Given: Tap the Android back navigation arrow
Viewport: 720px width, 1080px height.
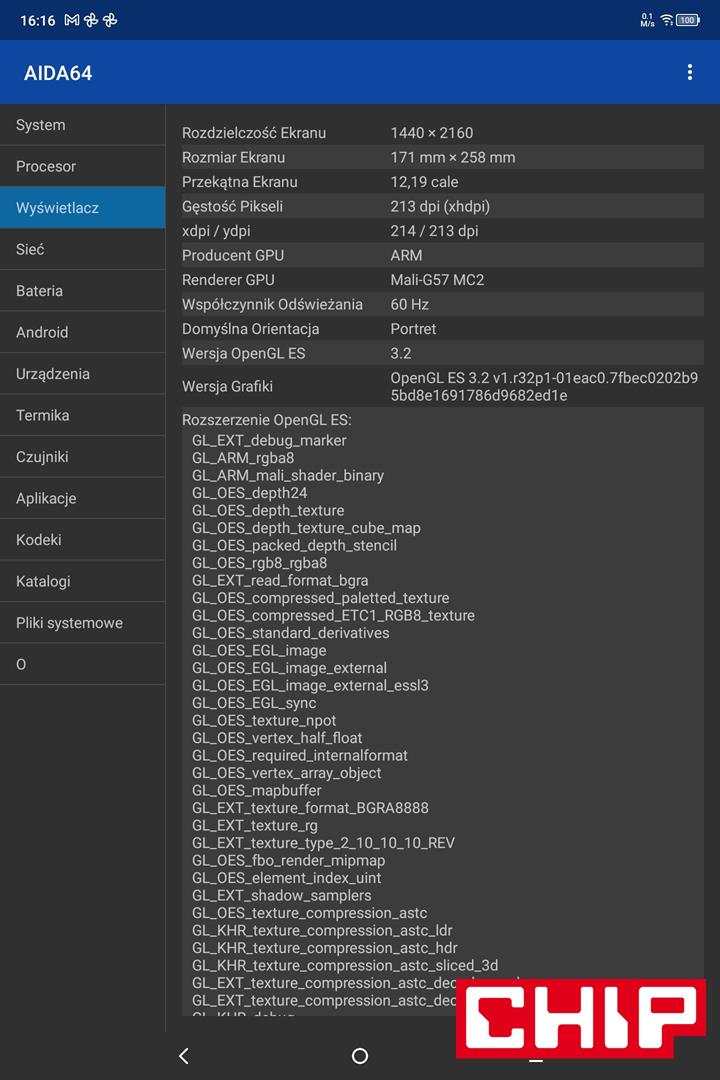Looking at the screenshot, I should click(183, 1056).
